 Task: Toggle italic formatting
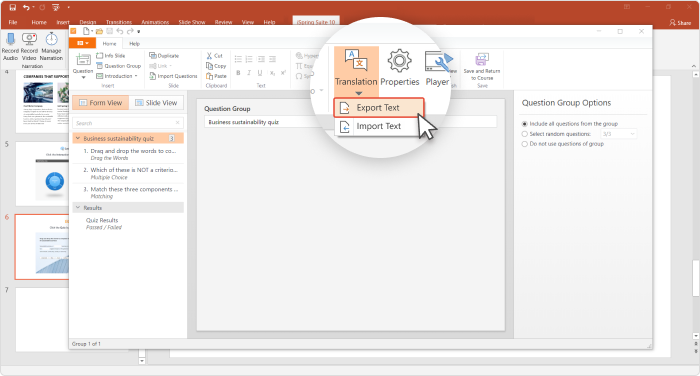pos(249,73)
